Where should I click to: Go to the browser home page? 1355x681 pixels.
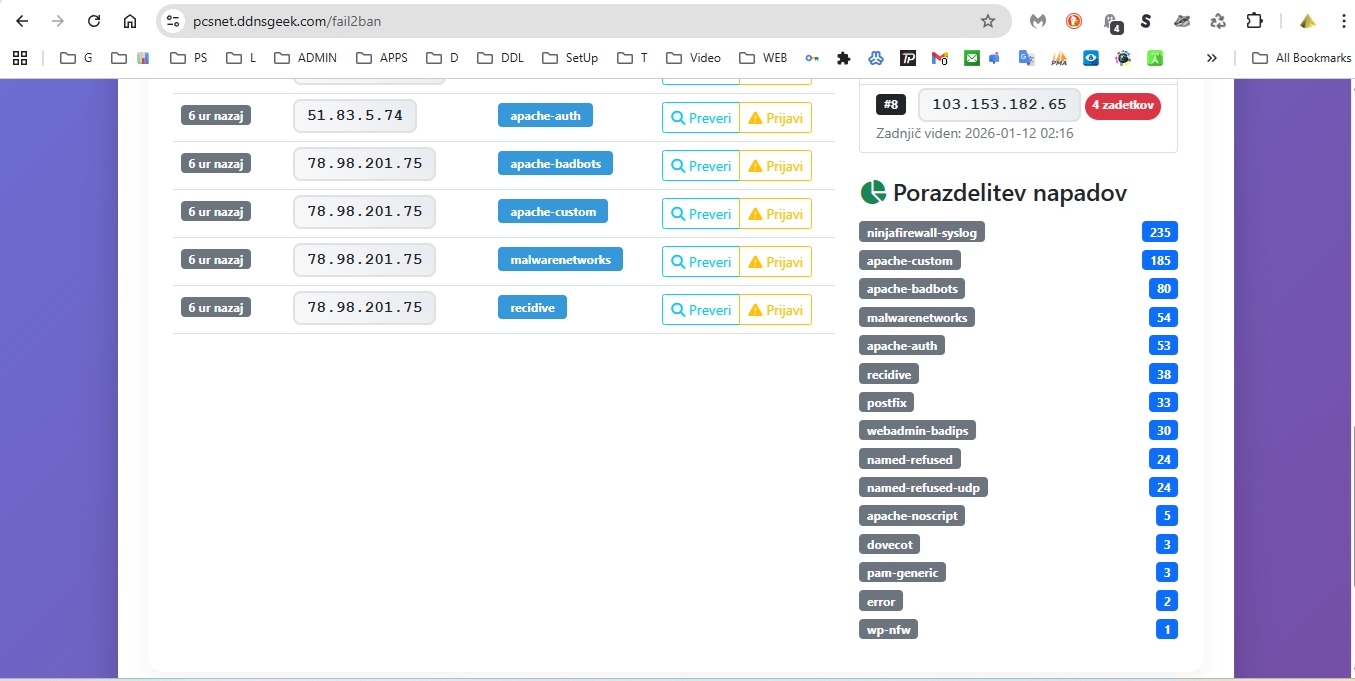130,21
